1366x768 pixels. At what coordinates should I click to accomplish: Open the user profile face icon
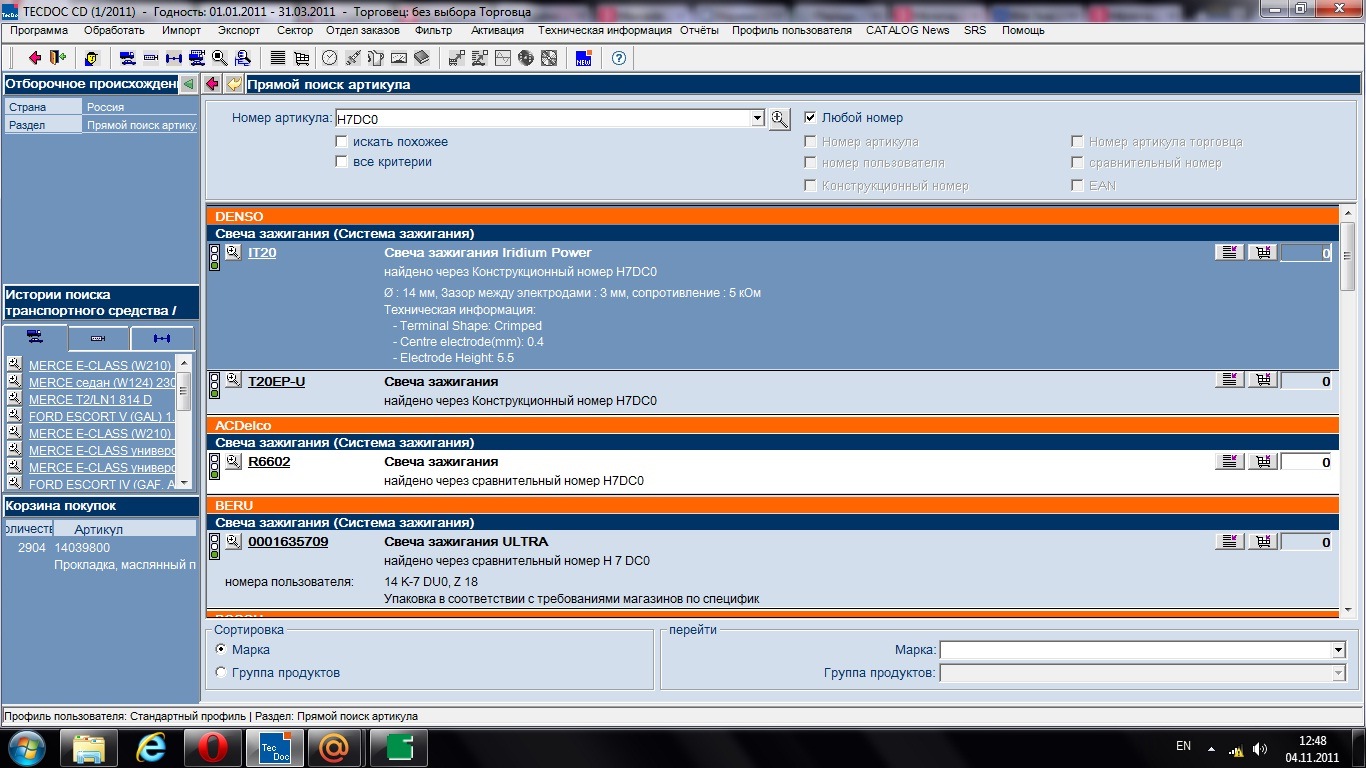pyautogui.click(x=91, y=57)
